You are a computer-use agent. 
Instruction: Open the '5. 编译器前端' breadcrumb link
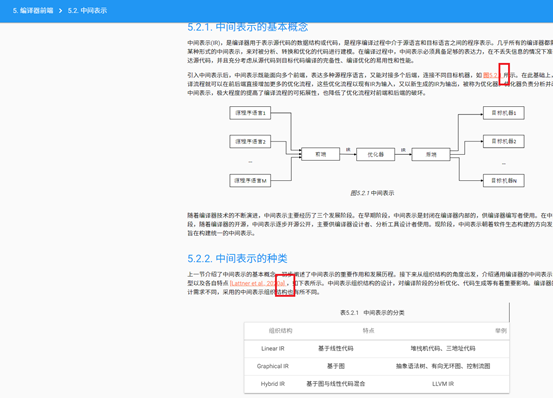33,11
